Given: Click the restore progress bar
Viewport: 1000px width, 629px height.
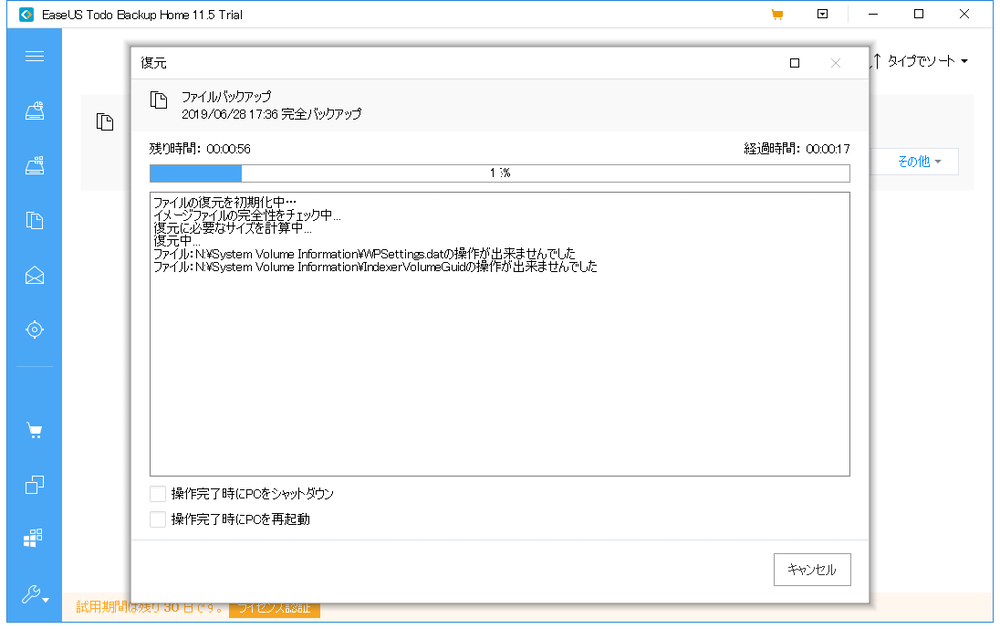Looking at the screenshot, I should point(499,173).
